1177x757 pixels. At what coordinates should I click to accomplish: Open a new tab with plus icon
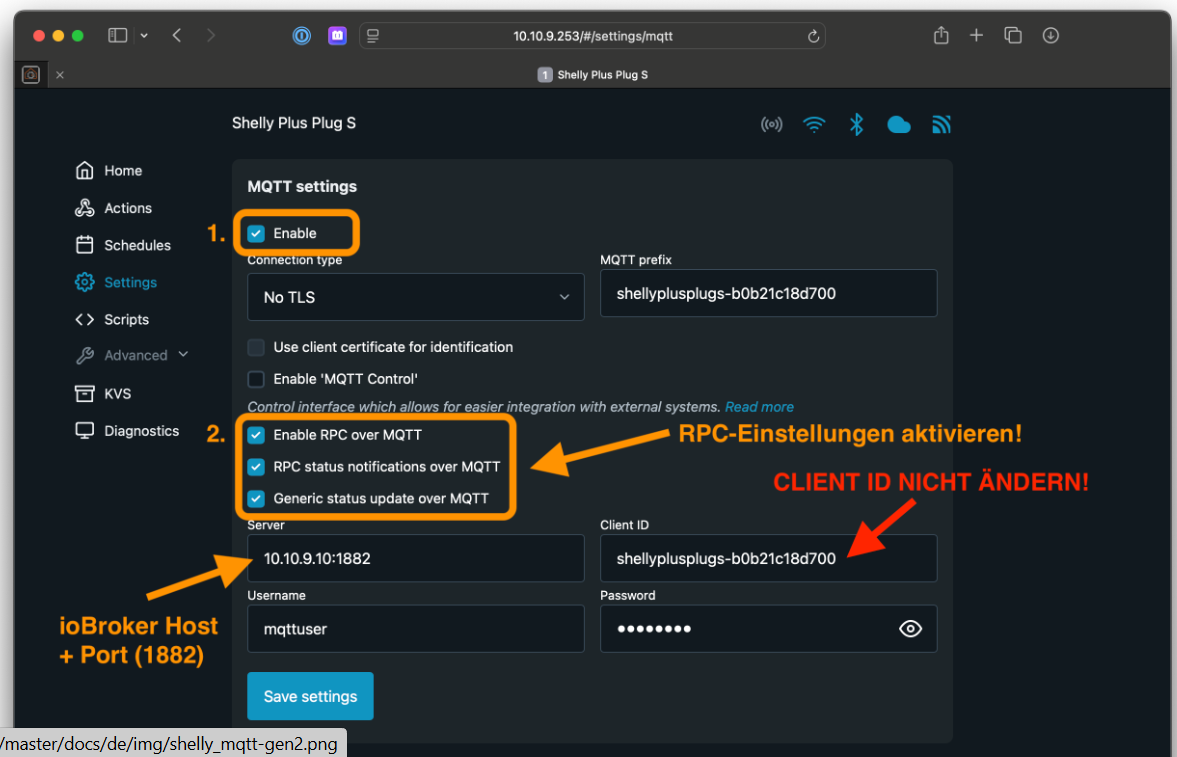(977, 35)
